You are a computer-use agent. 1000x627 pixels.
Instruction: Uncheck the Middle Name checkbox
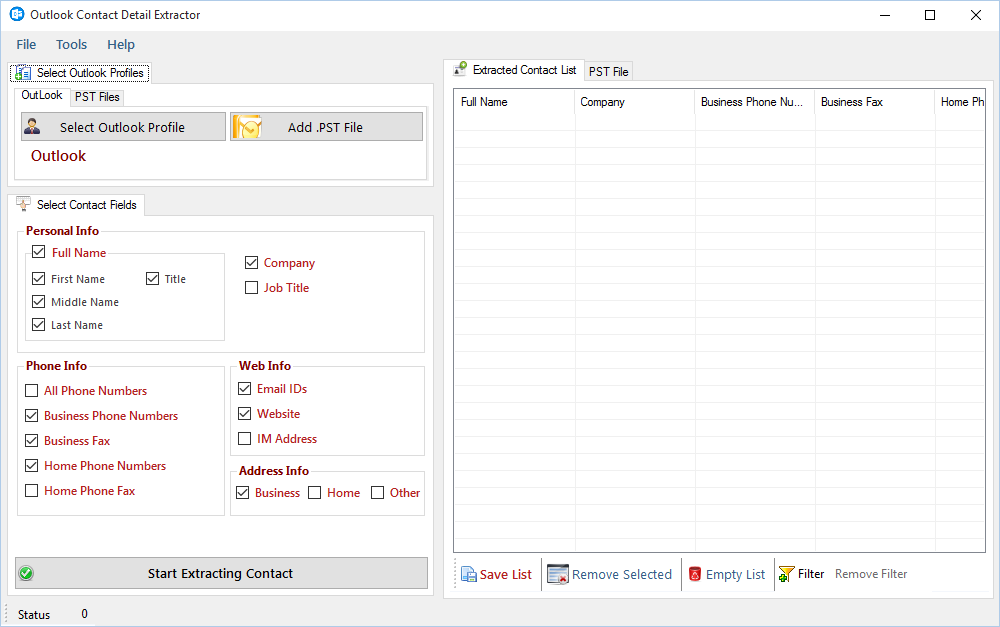coord(38,302)
